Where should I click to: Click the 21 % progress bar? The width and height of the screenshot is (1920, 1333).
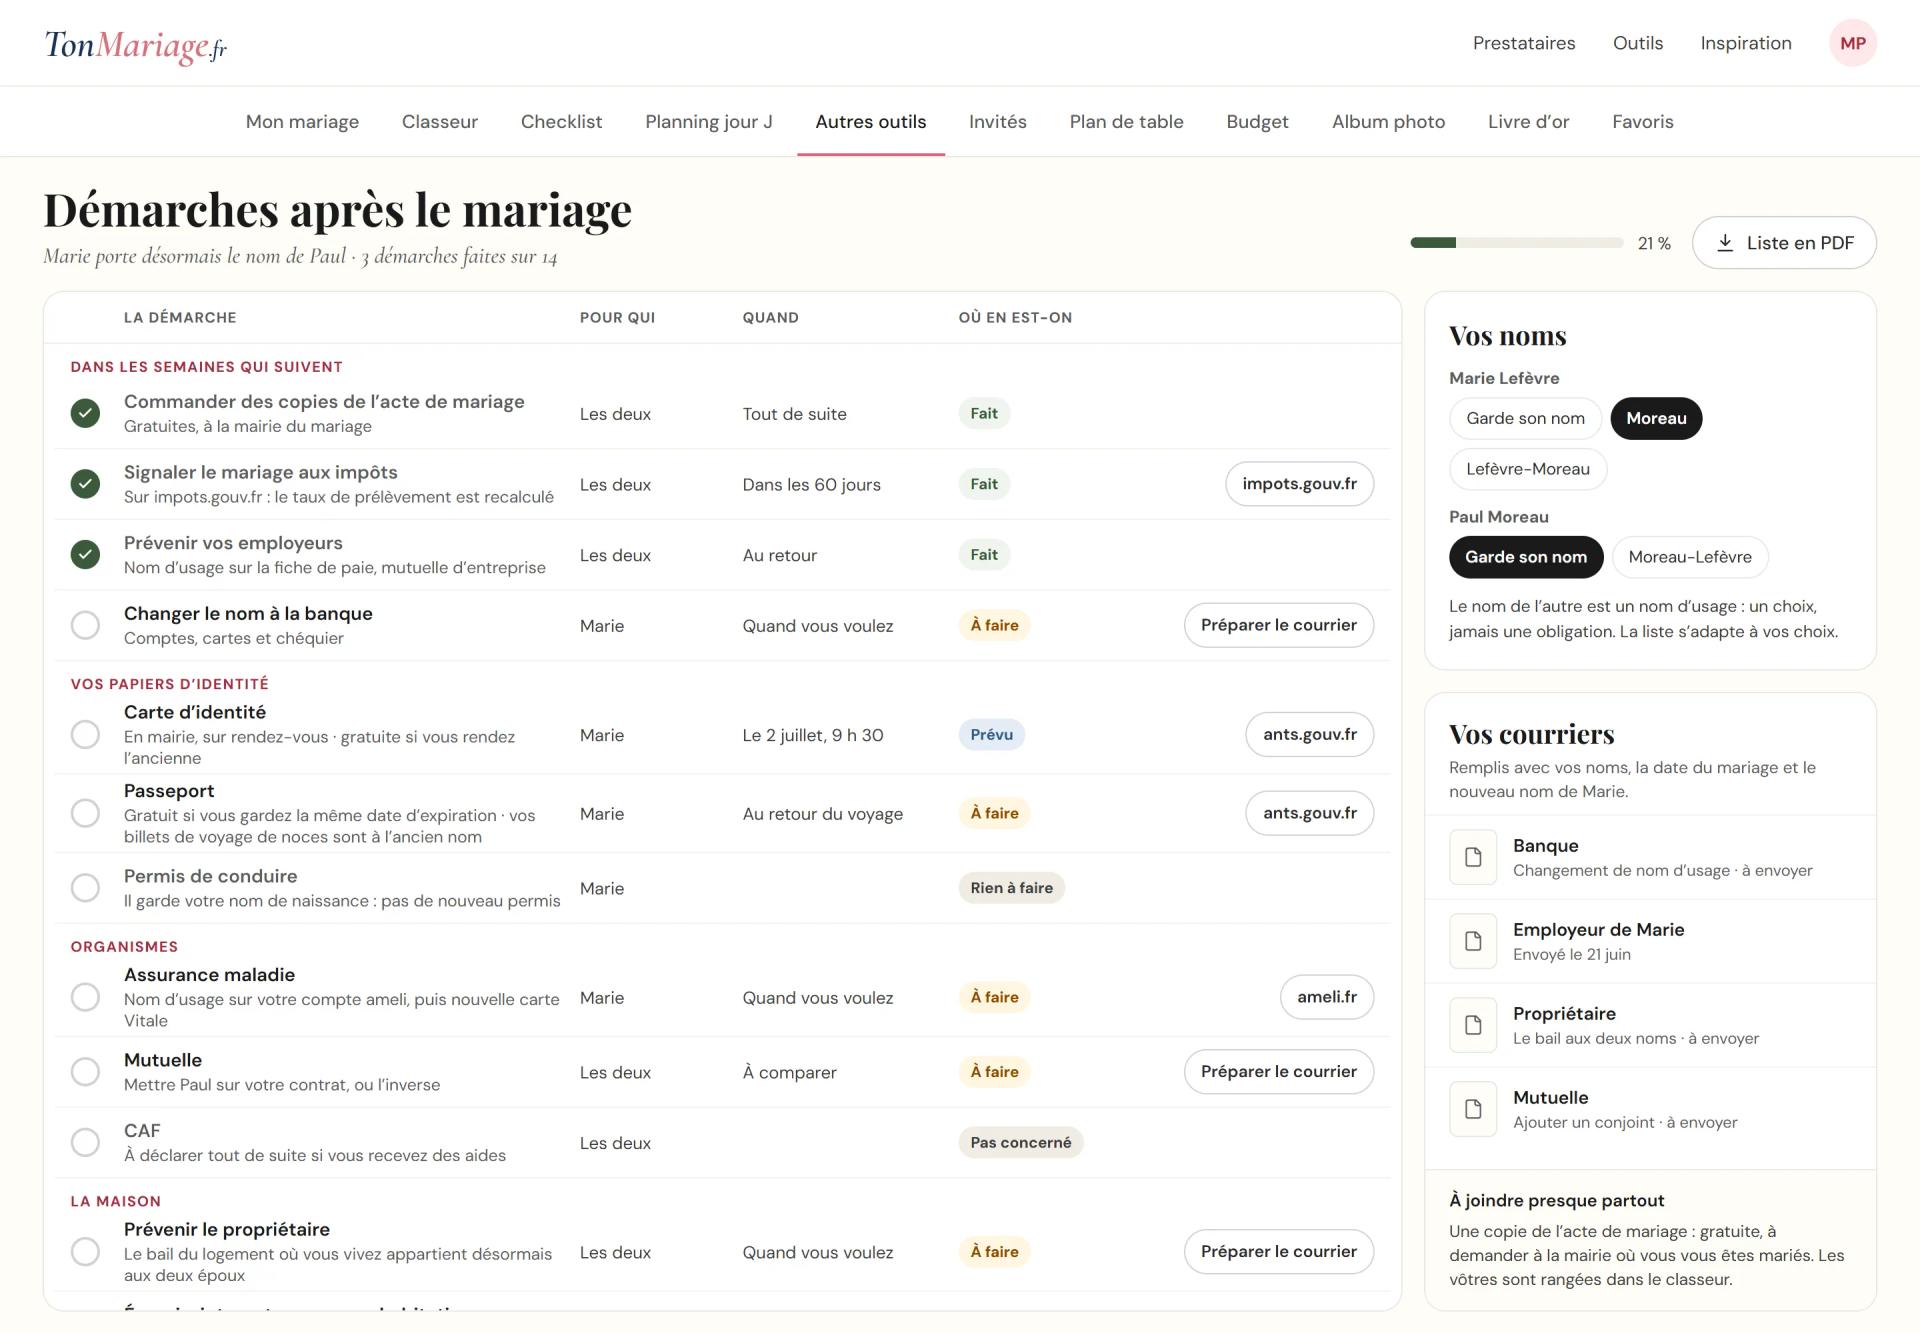click(1516, 243)
